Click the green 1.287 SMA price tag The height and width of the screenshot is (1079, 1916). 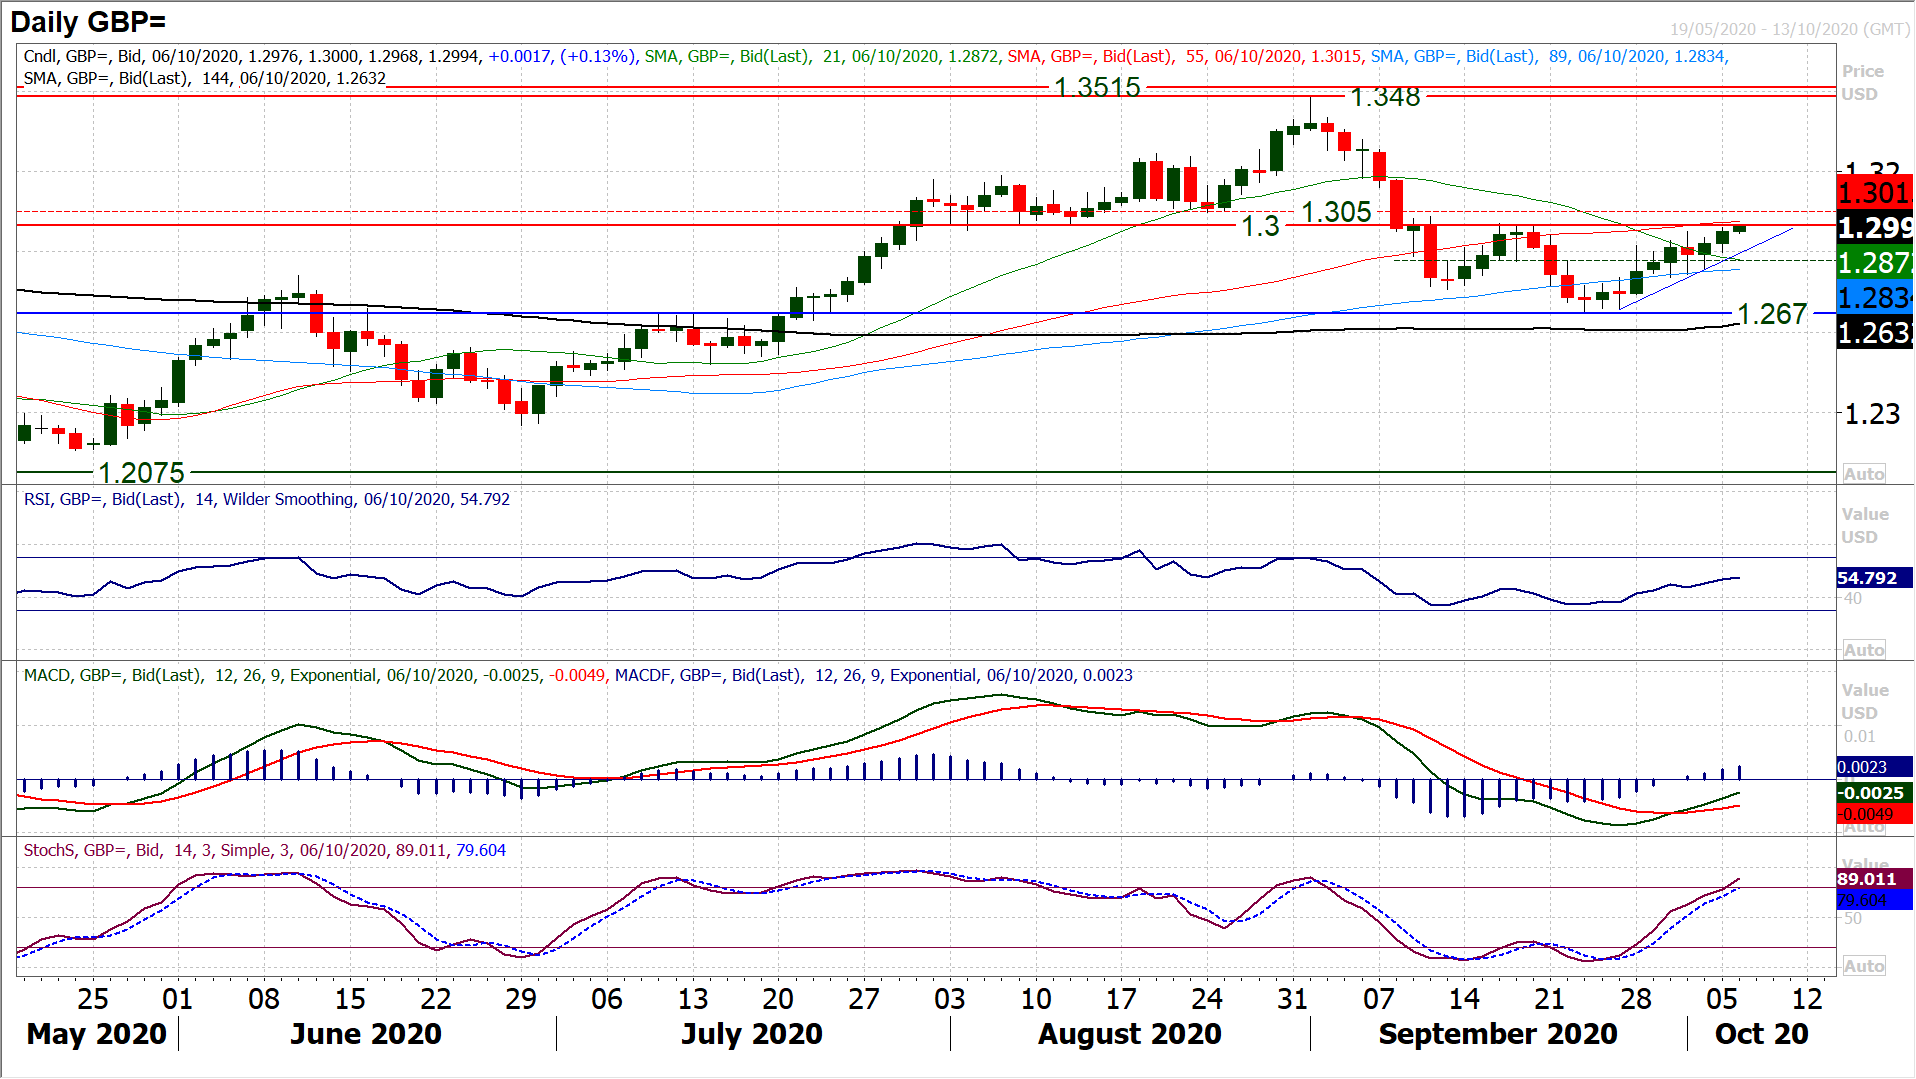(x=1874, y=263)
